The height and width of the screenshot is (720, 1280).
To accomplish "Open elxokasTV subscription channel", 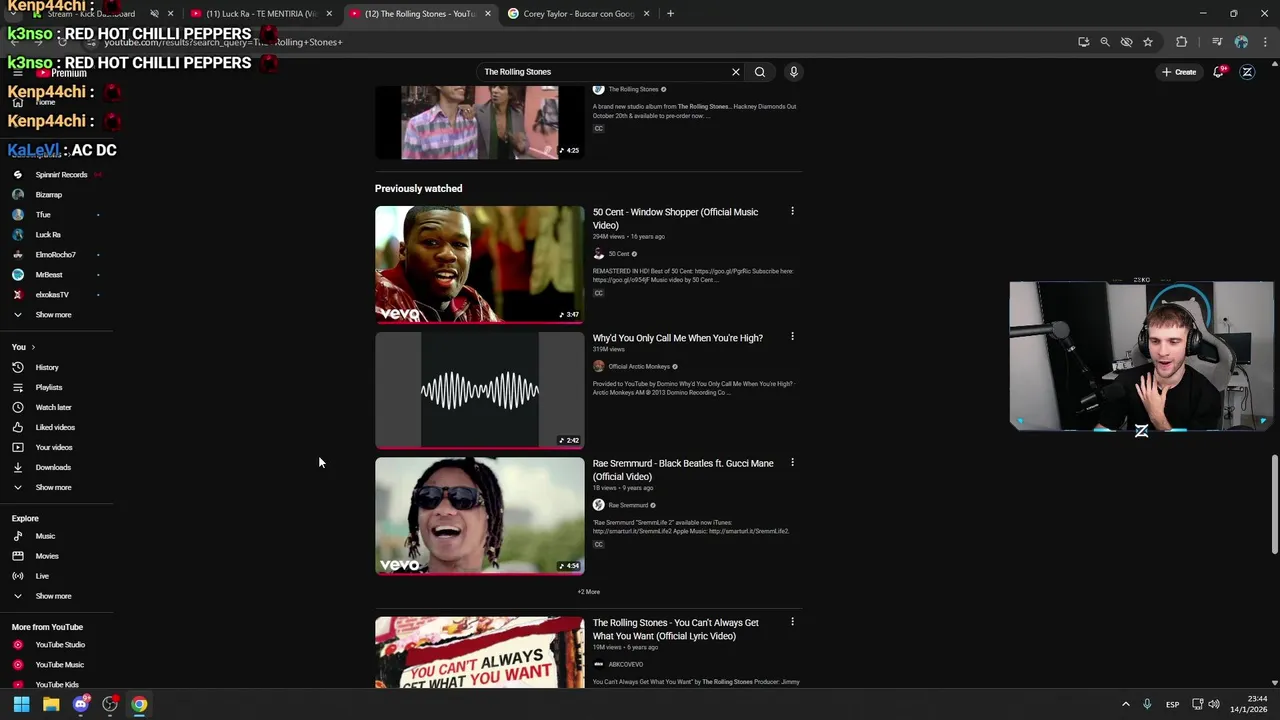I will [52, 295].
